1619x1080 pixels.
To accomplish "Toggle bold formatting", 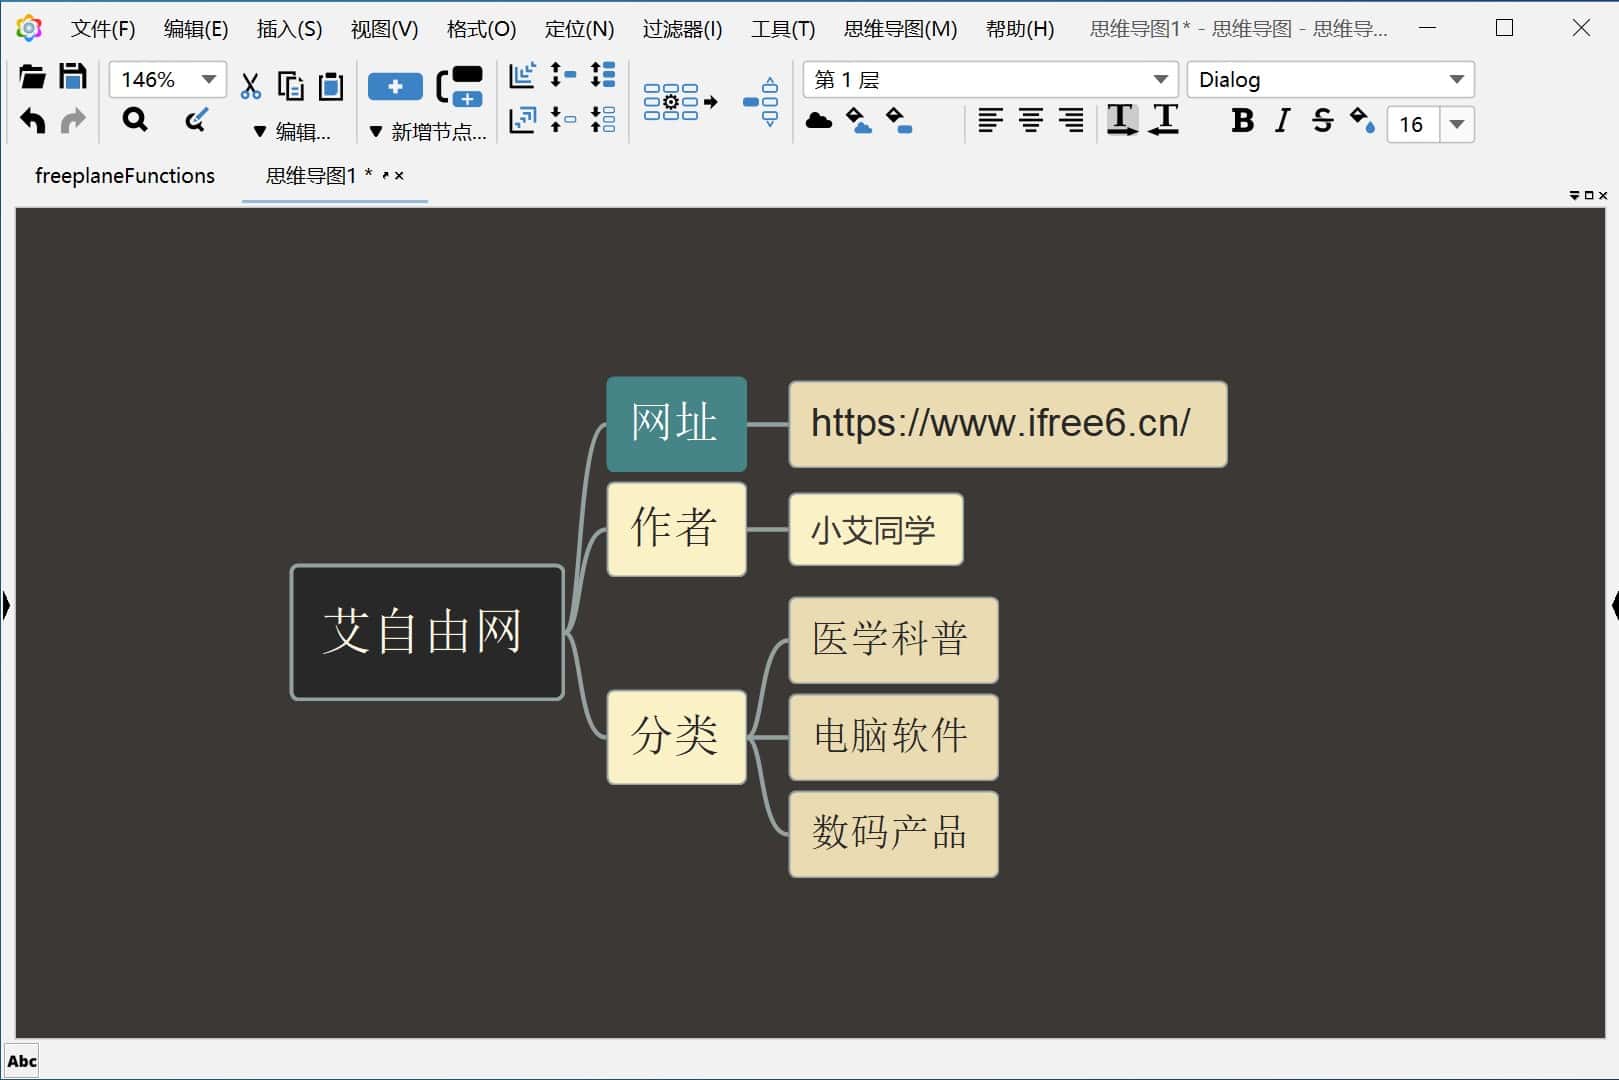I will [x=1242, y=121].
